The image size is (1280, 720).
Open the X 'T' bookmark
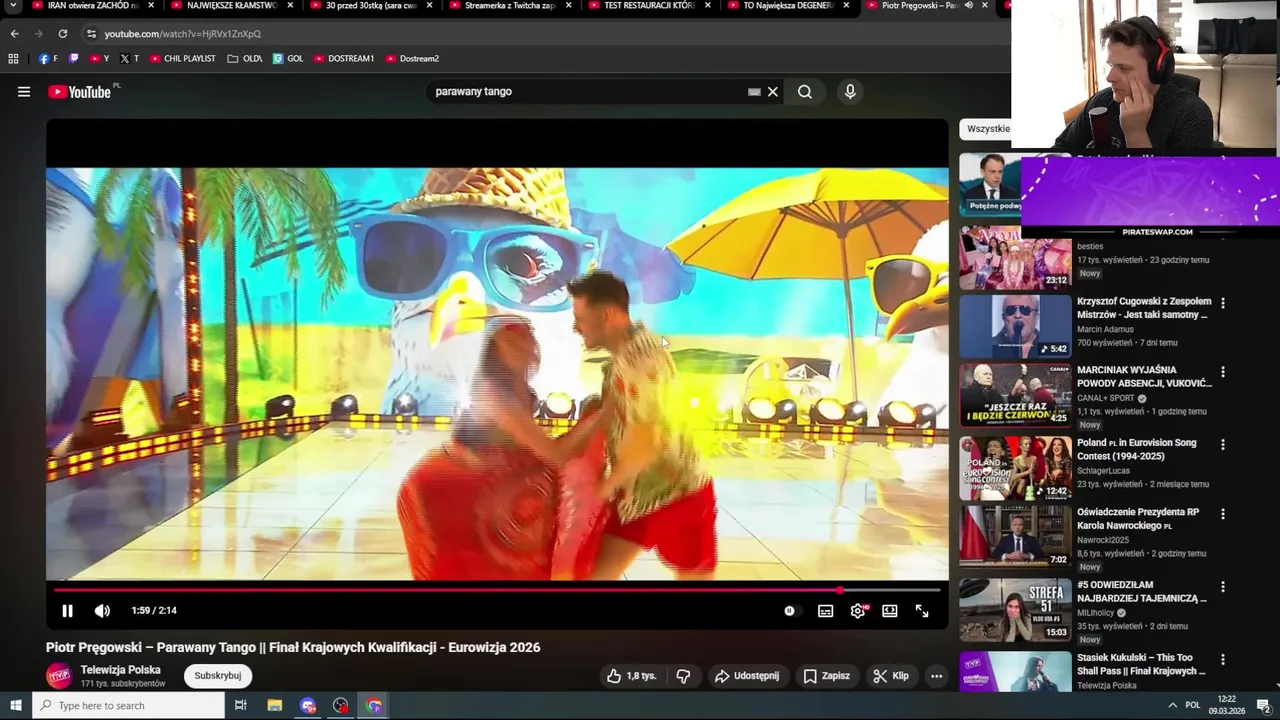click(129, 59)
